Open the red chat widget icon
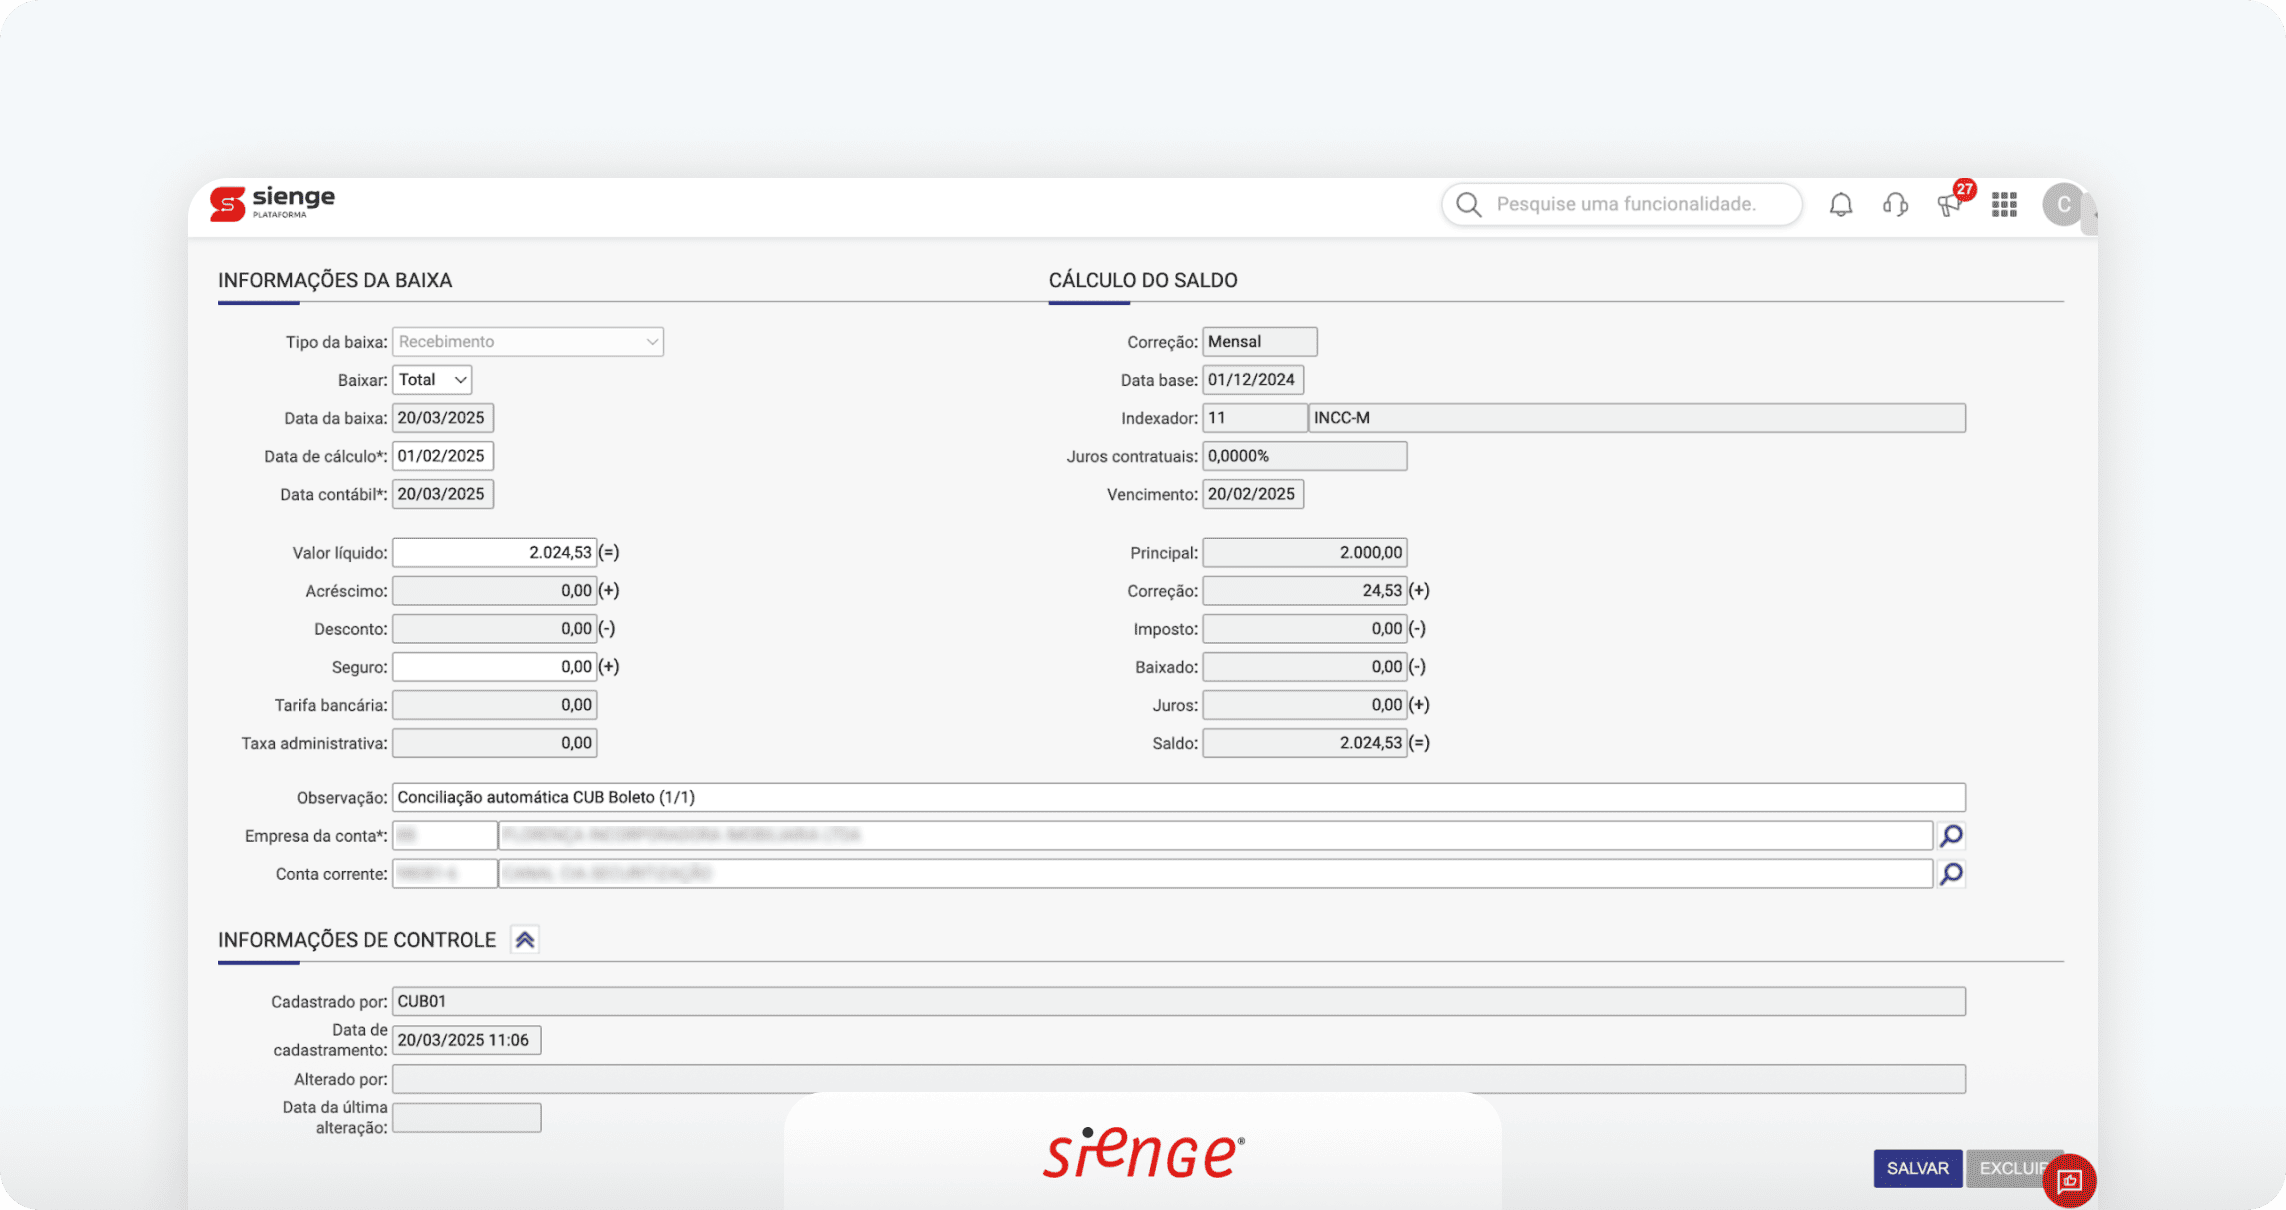This screenshot has height=1210, width=2286. click(2069, 1181)
